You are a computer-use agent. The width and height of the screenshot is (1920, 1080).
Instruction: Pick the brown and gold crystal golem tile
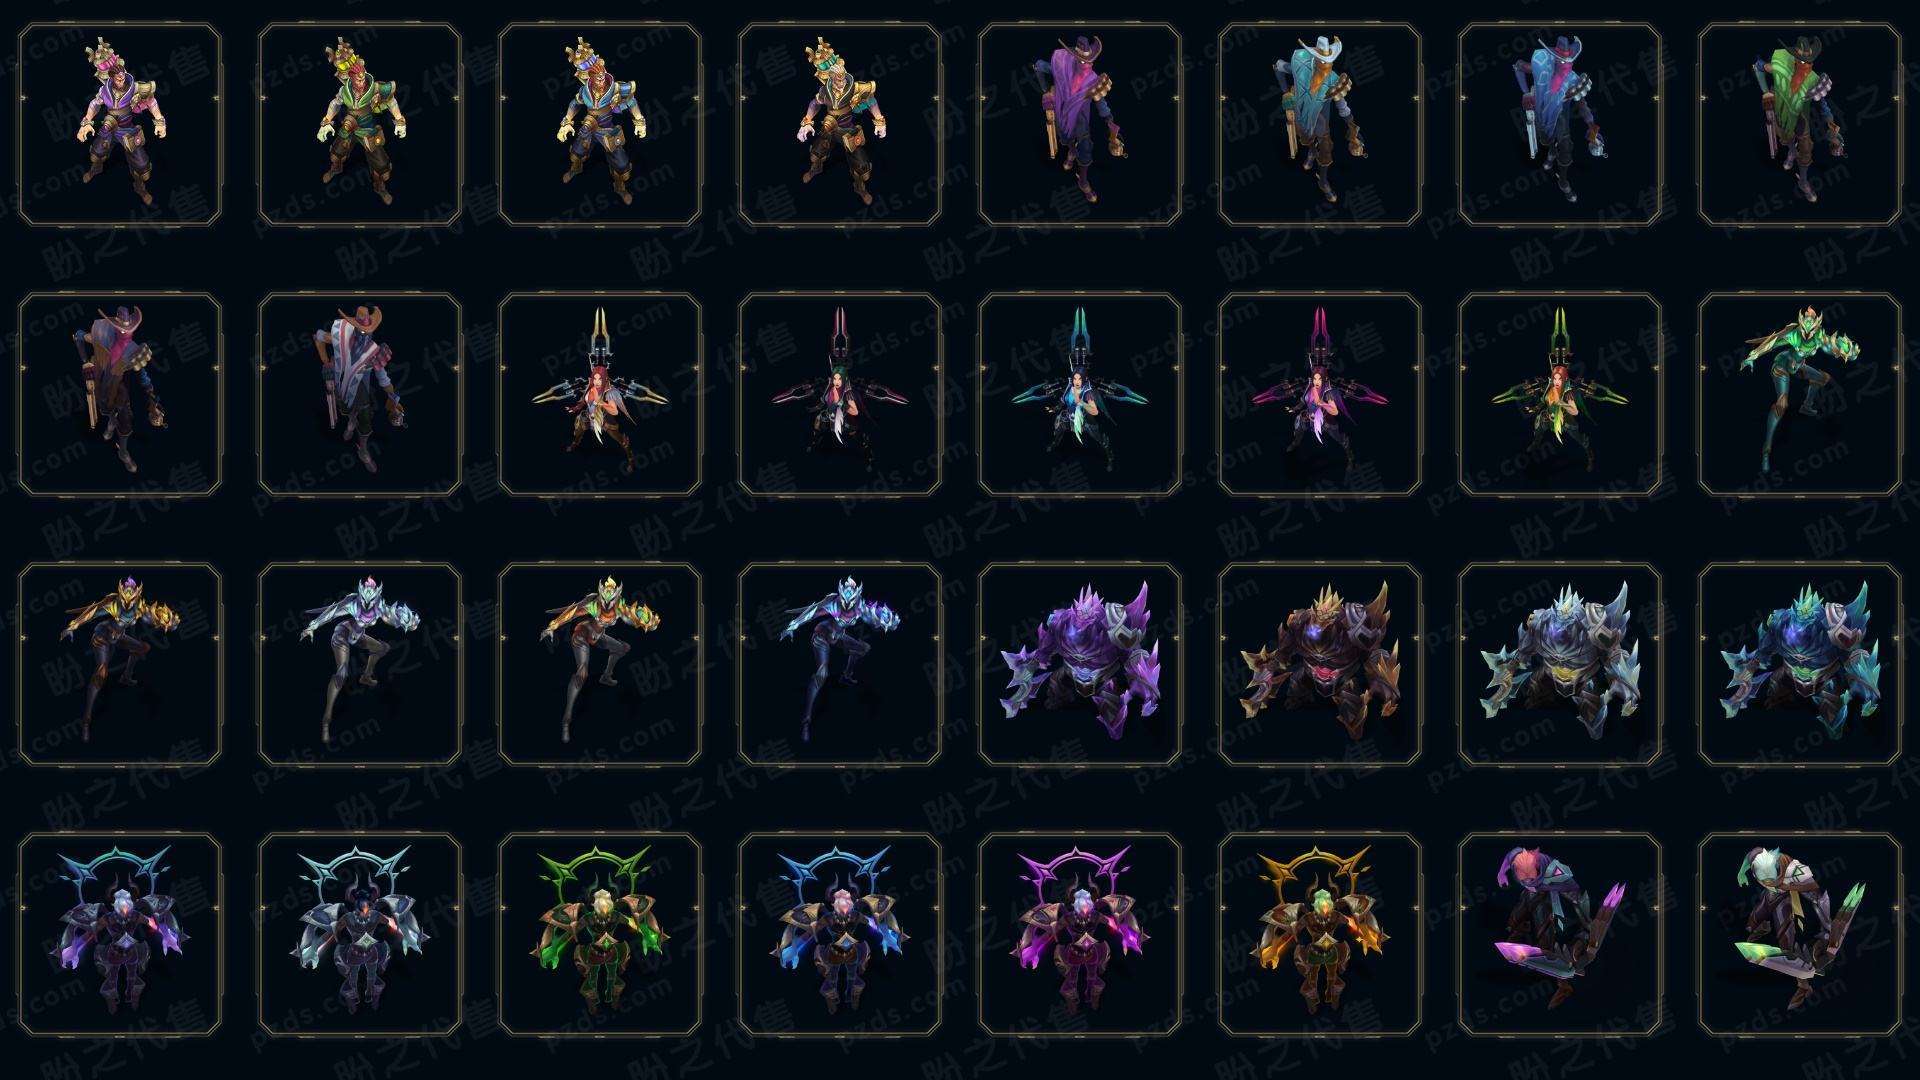point(1320,664)
